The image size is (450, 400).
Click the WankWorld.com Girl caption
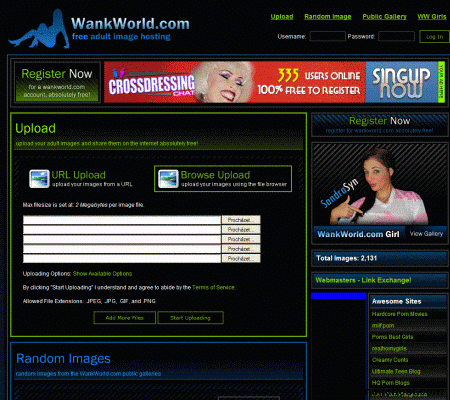click(x=358, y=234)
